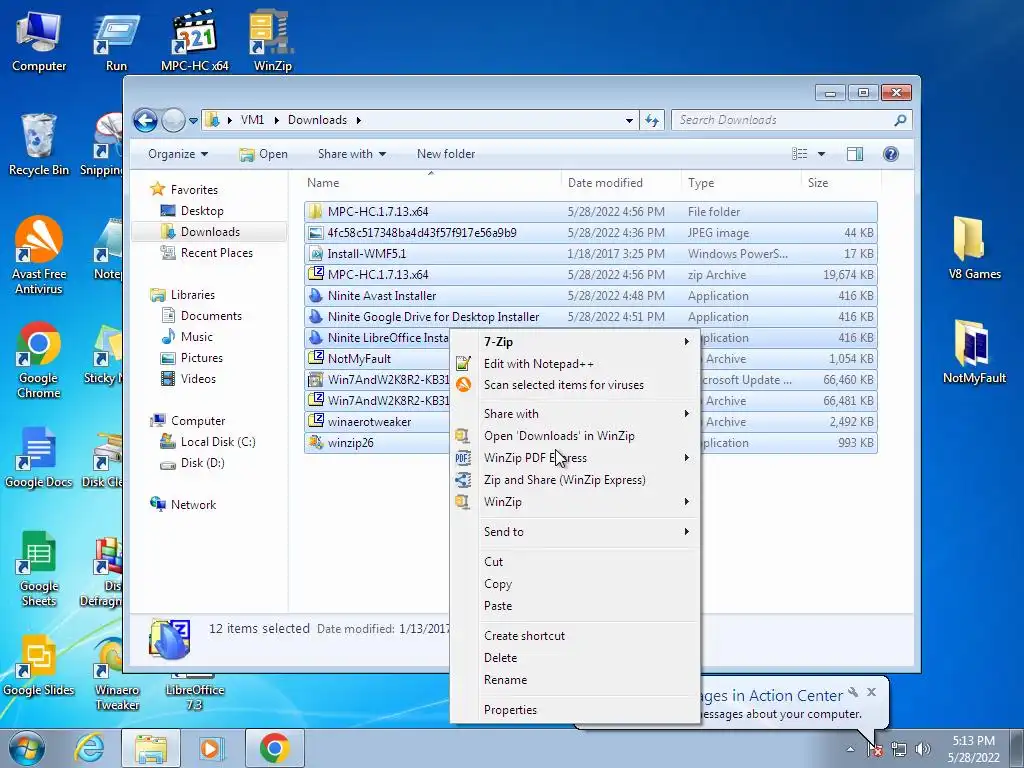The image size is (1024, 768).
Task: Open the Recycle Bin
Action: coord(39,145)
